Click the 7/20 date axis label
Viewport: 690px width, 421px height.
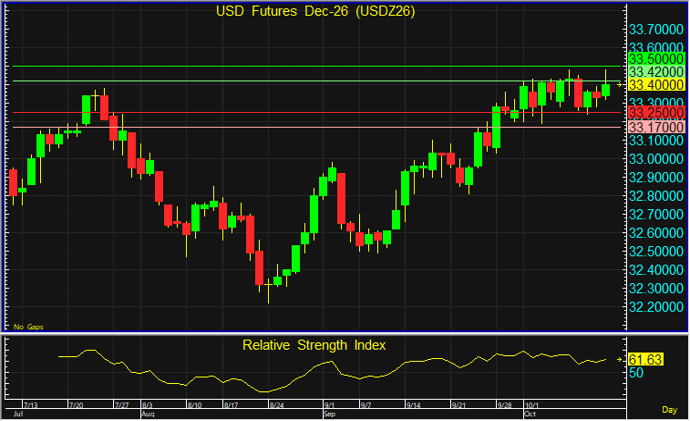[76, 405]
